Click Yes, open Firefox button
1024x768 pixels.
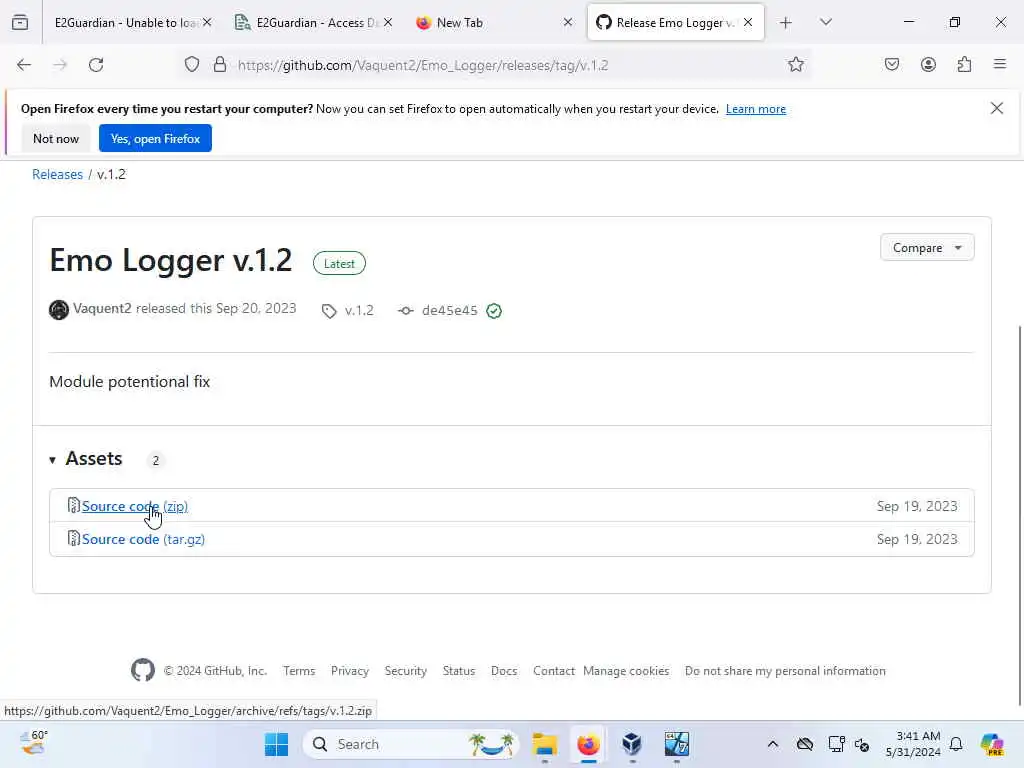[x=155, y=138]
